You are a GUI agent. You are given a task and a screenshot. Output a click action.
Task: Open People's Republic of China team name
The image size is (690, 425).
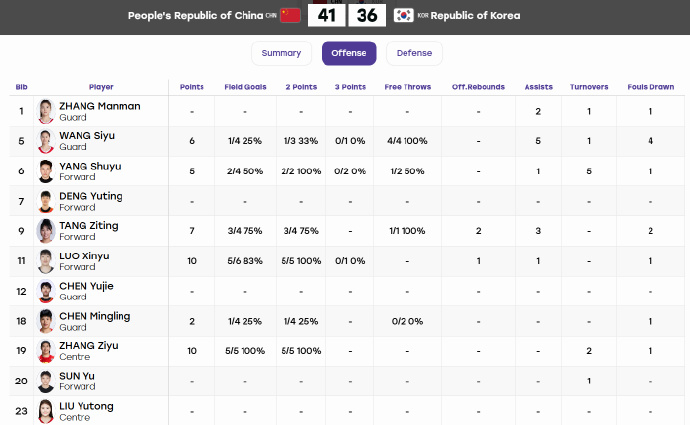point(195,15)
